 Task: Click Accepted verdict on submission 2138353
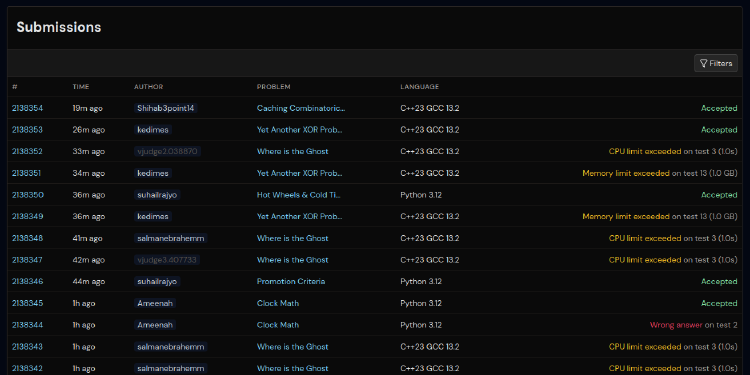point(719,130)
